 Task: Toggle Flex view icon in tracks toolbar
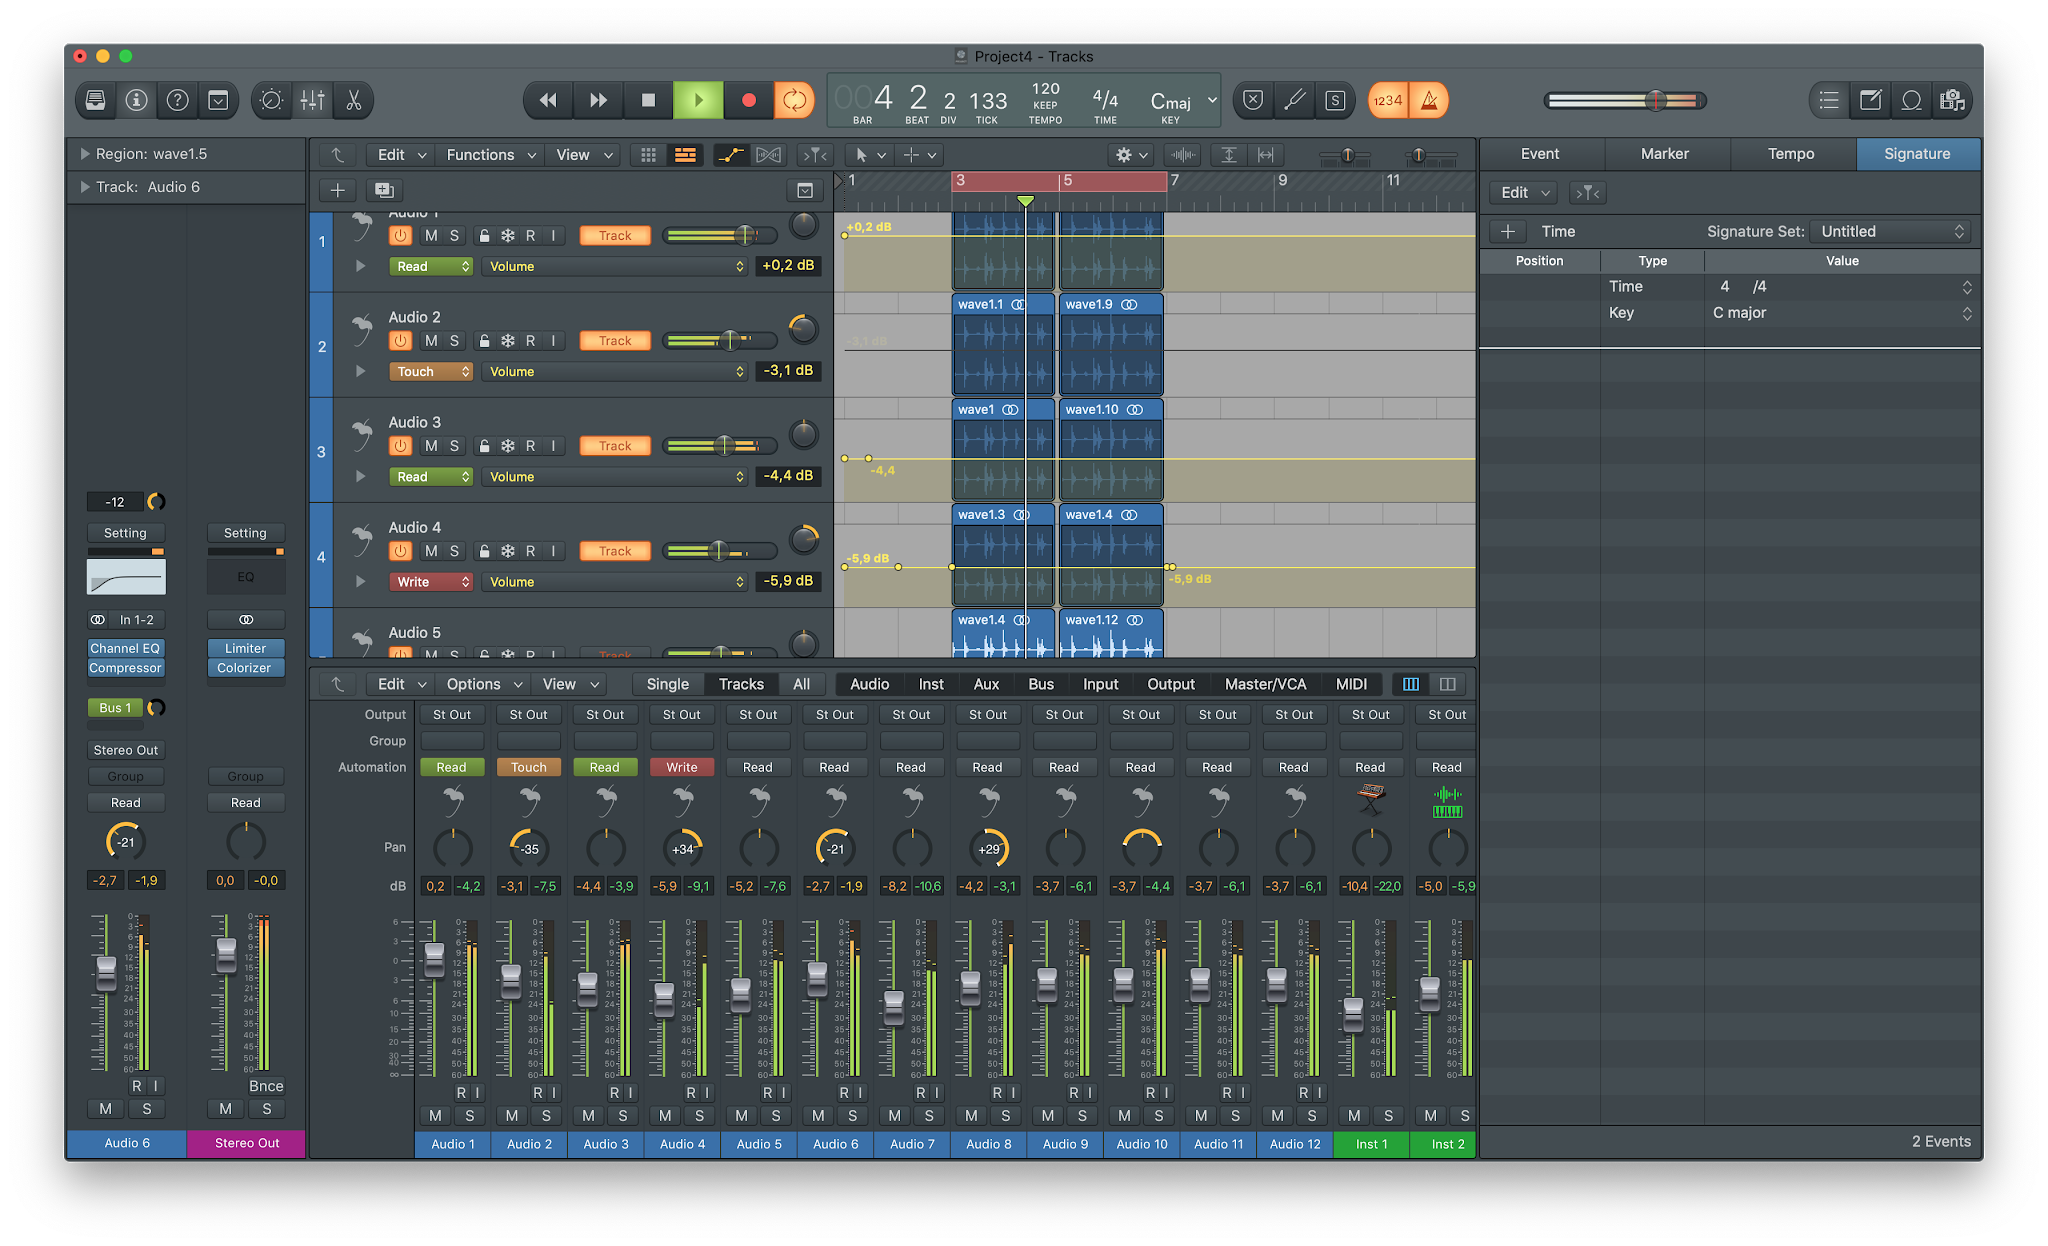tap(769, 155)
